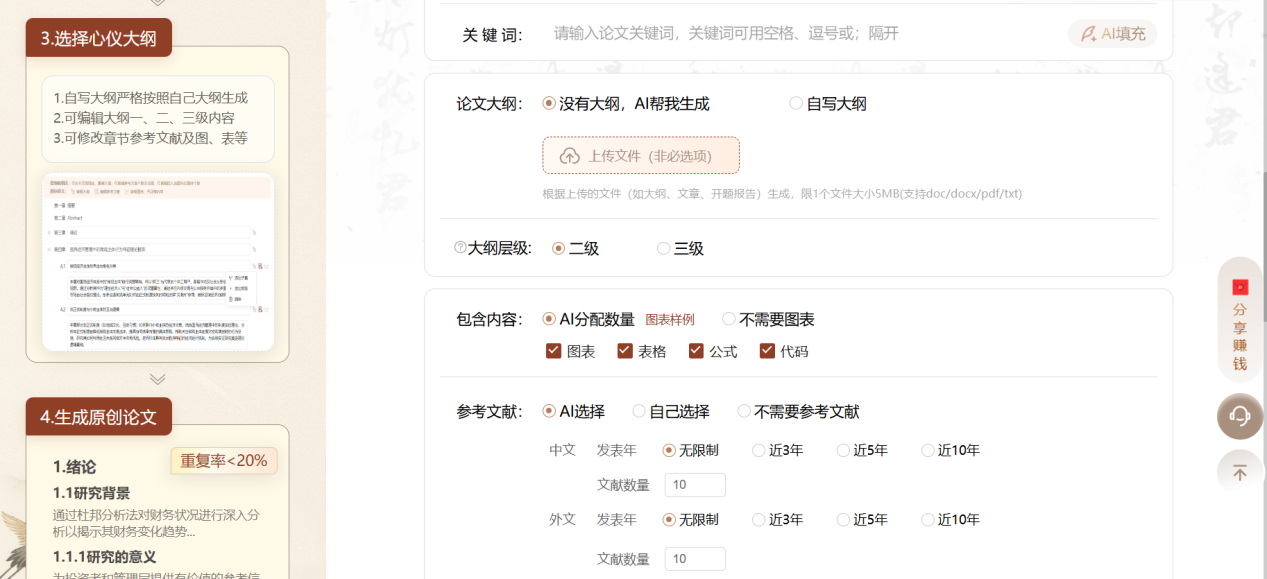Select 近5年 for 外文 publication year

(x=843, y=519)
